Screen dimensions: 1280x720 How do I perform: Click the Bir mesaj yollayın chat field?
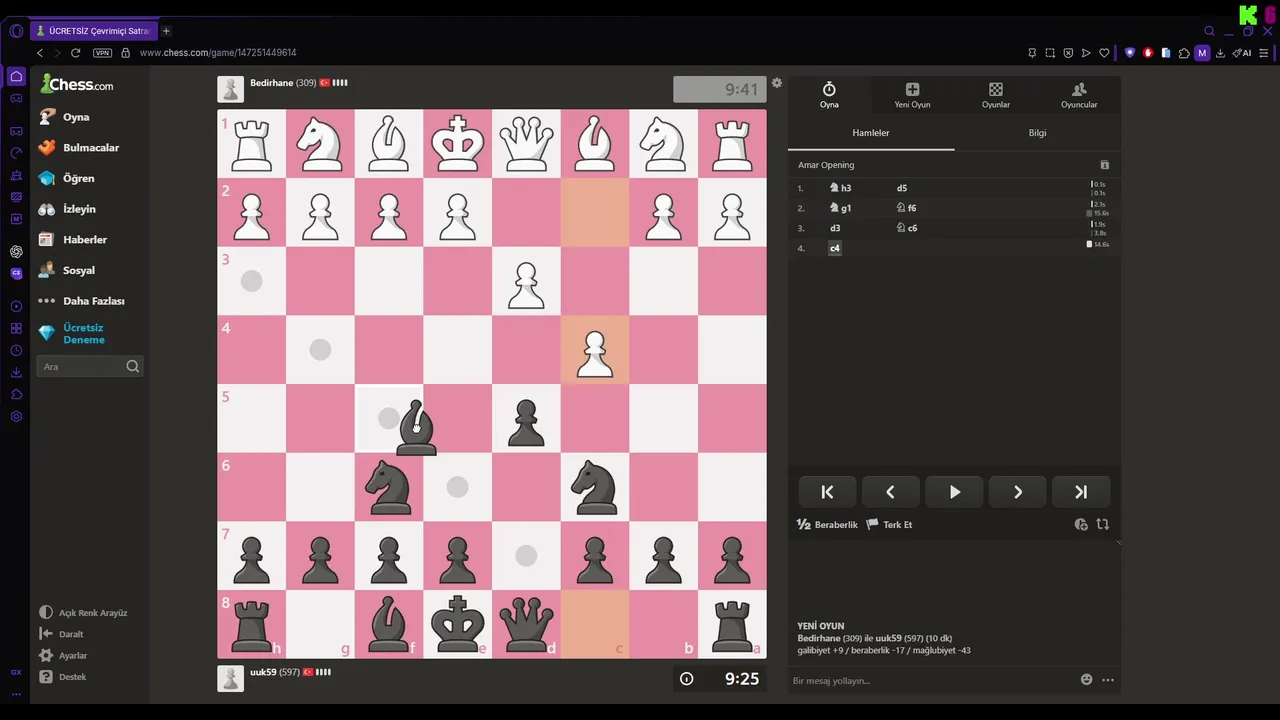pyautogui.click(x=930, y=681)
